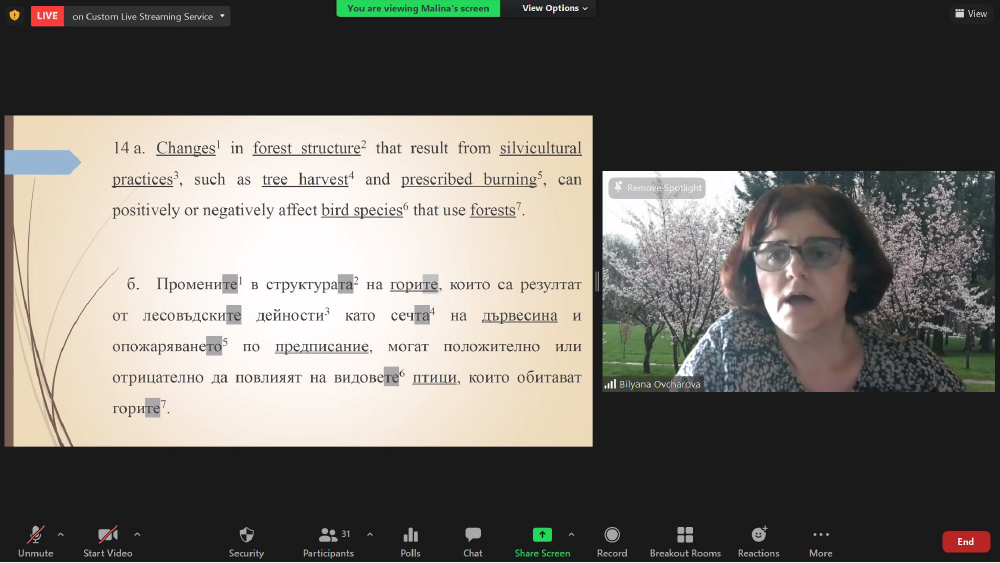Click the More options ellipsis
The height and width of the screenshot is (563, 1000).
[x=821, y=541]
